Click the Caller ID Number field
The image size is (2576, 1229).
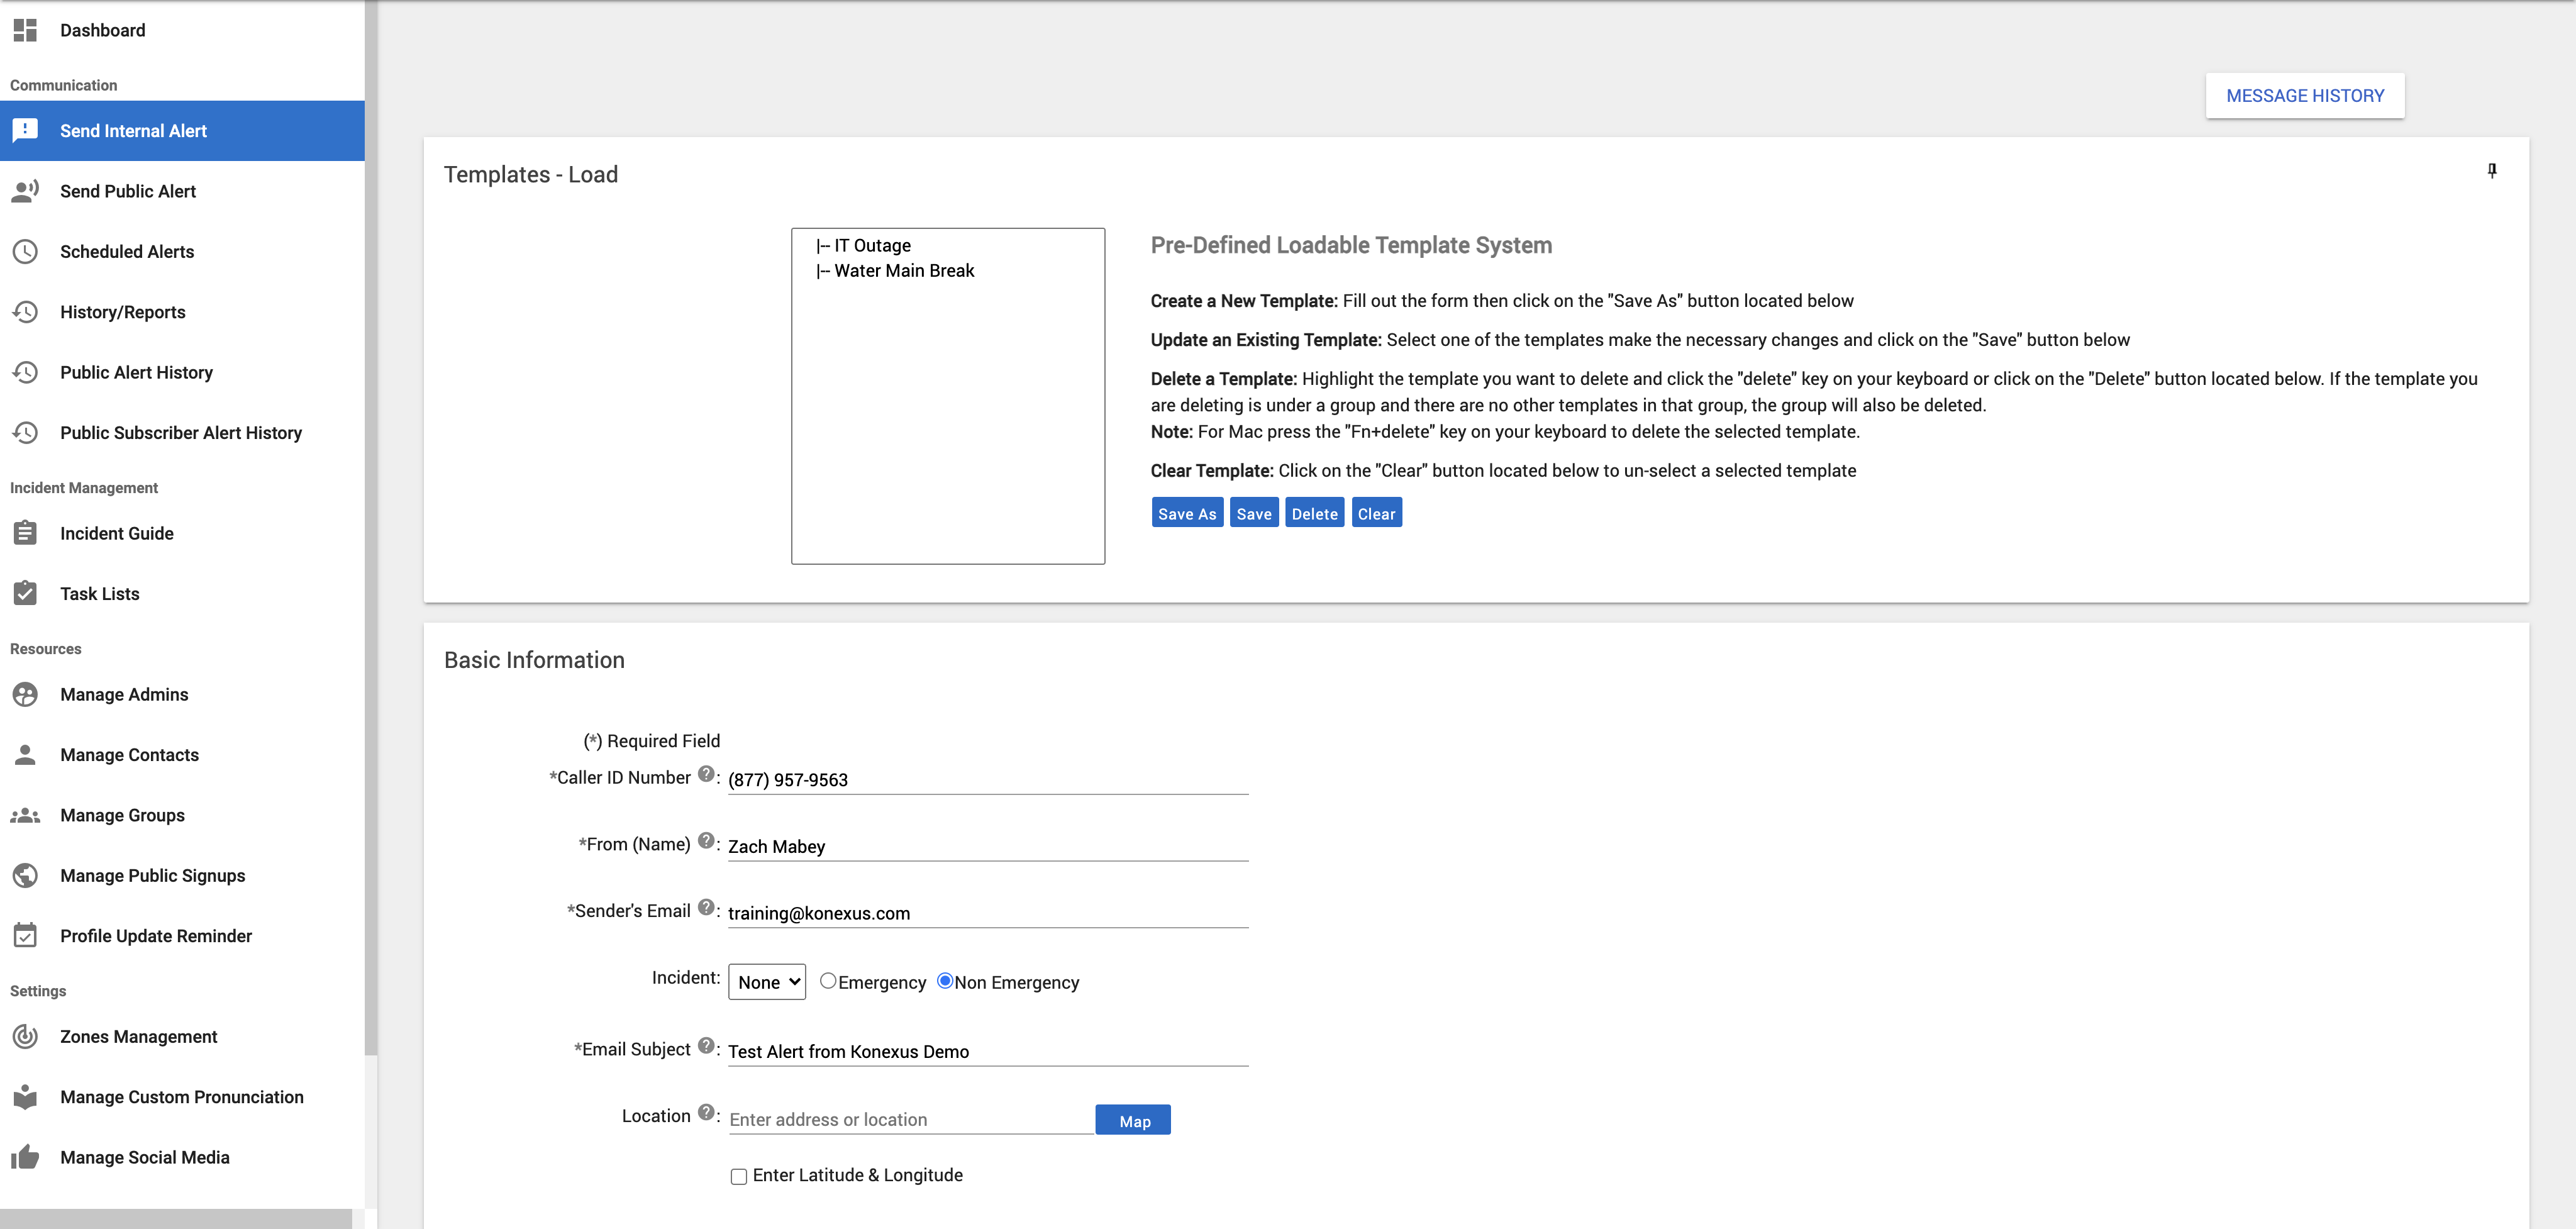point(988,779)
